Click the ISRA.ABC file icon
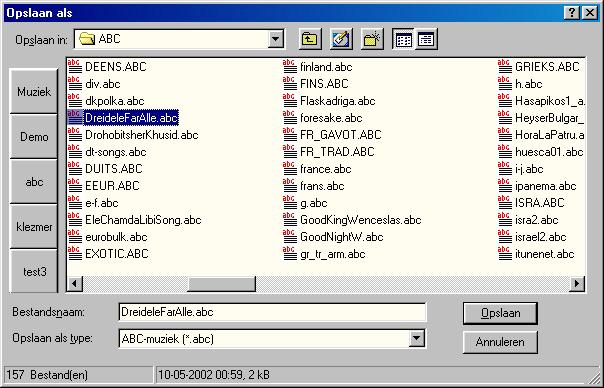 point(505,203)
